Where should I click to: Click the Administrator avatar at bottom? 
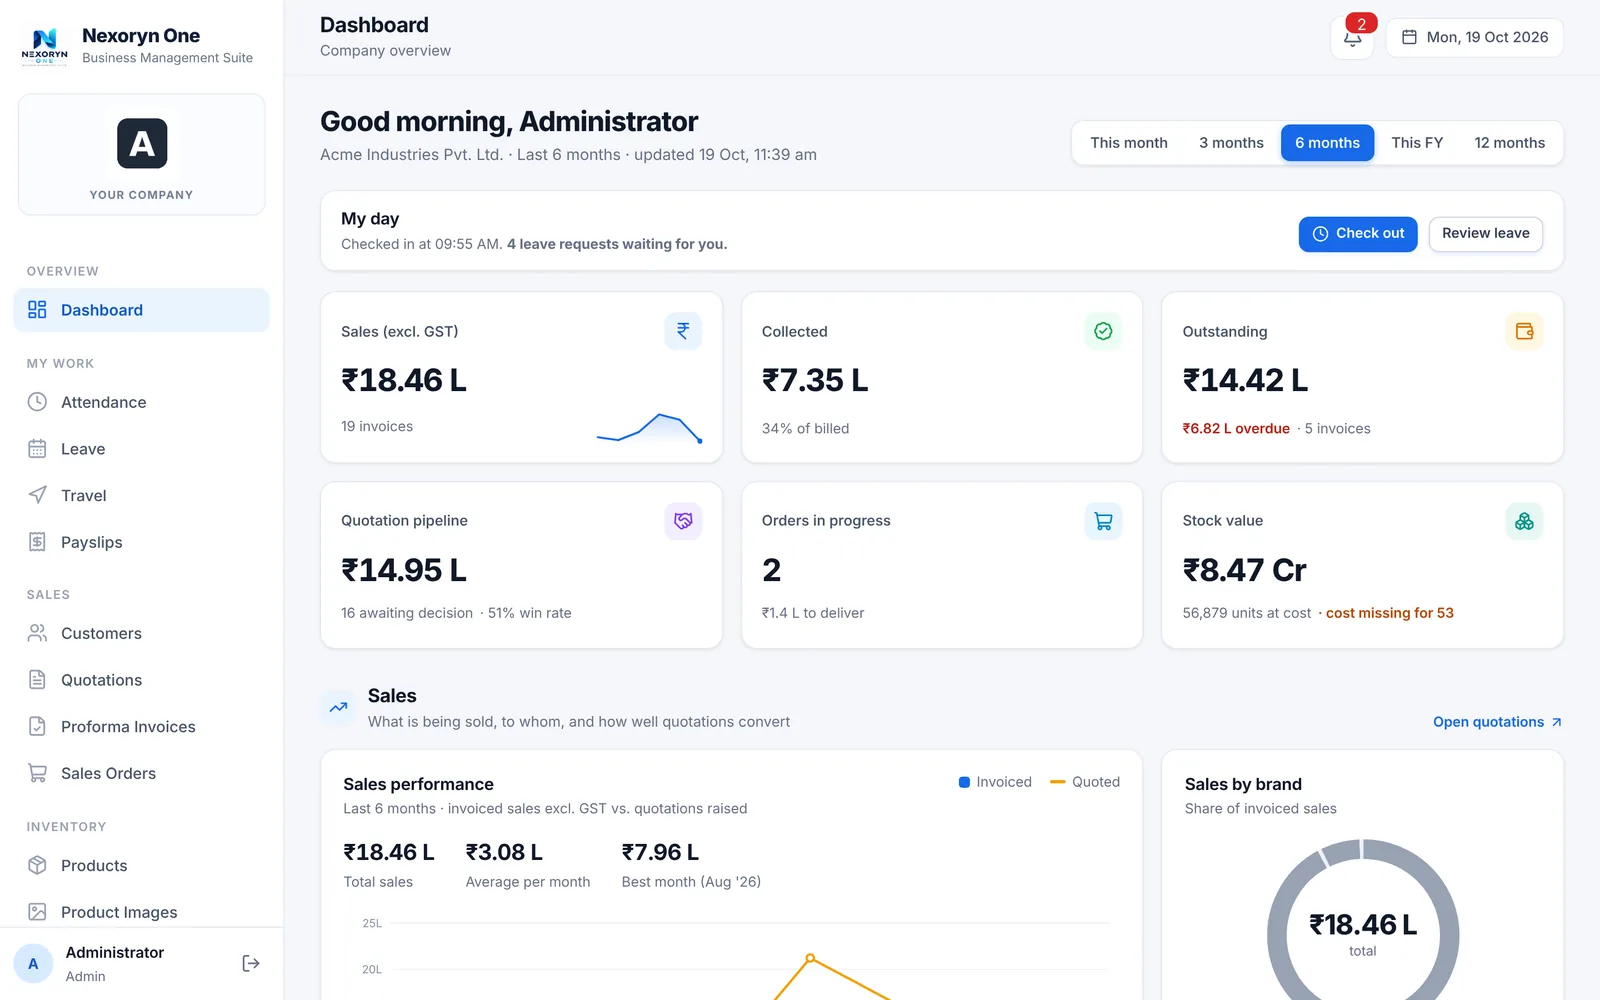click(33, 964)
